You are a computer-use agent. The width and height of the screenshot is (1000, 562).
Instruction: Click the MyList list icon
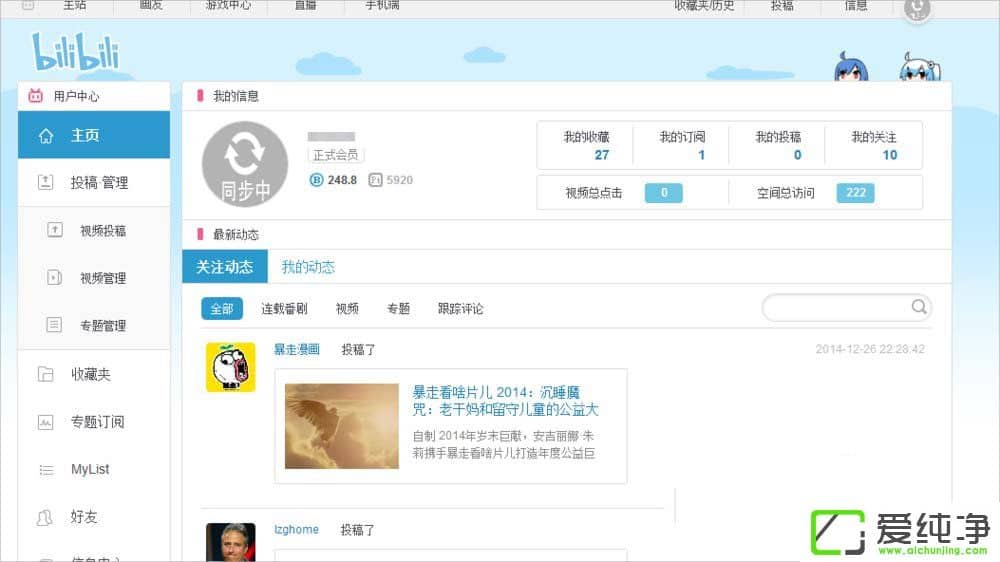pyautogui.click(x=45, y=469)
